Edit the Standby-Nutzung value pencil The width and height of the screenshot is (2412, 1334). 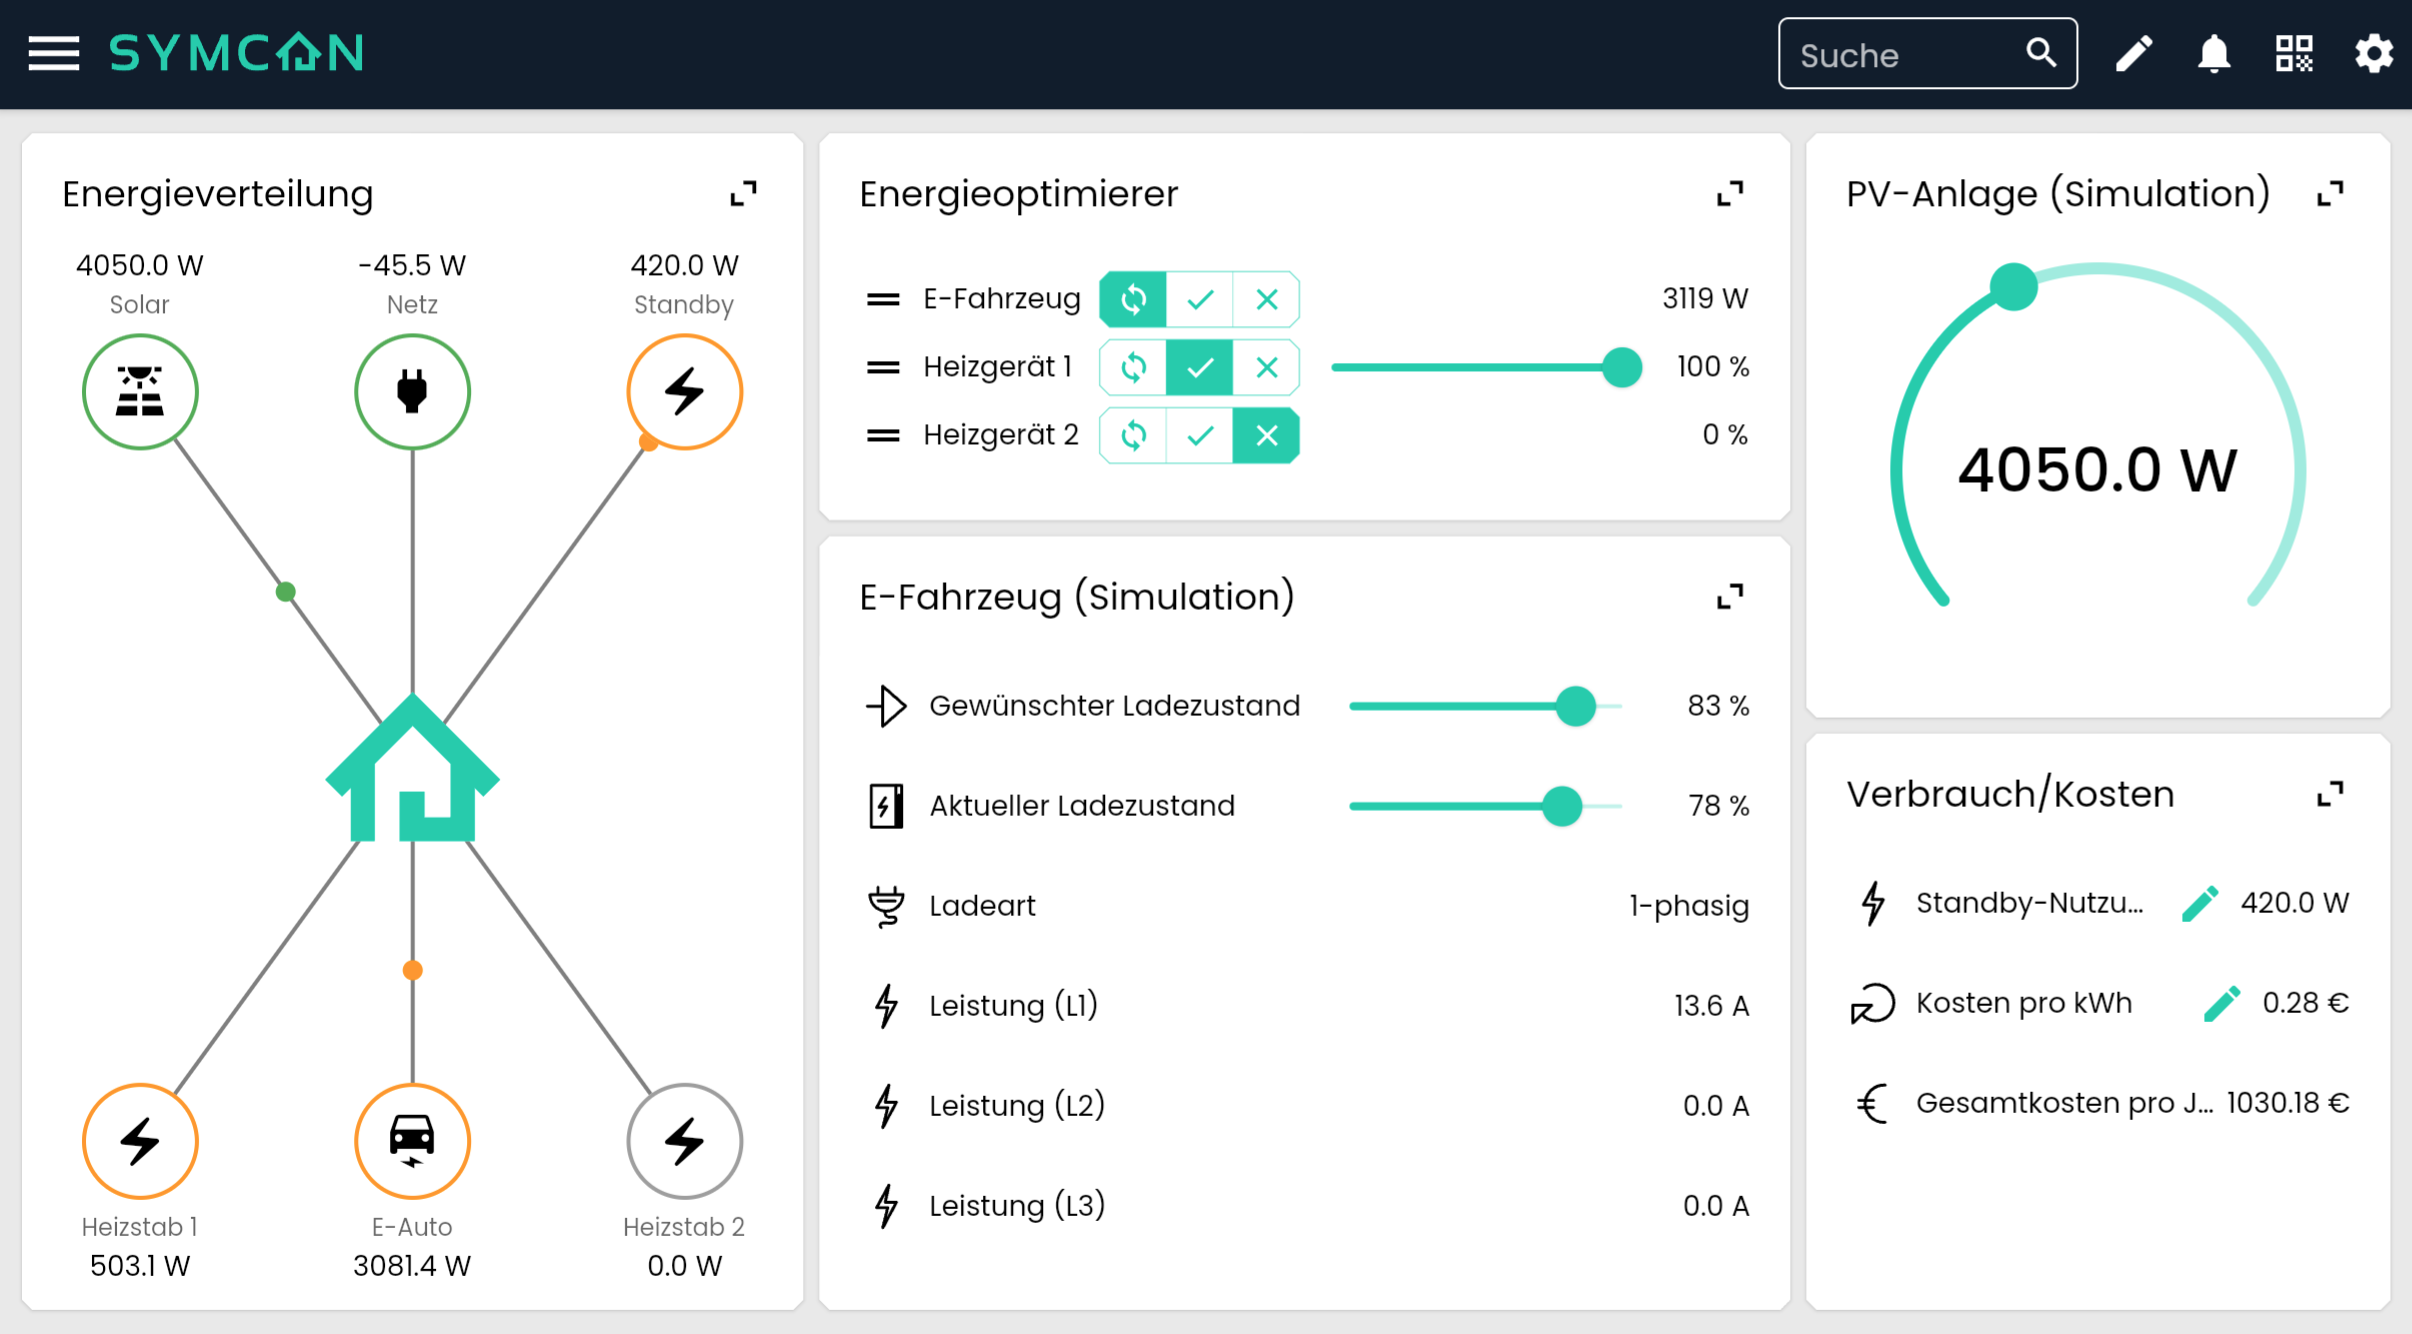[2199, 903]
